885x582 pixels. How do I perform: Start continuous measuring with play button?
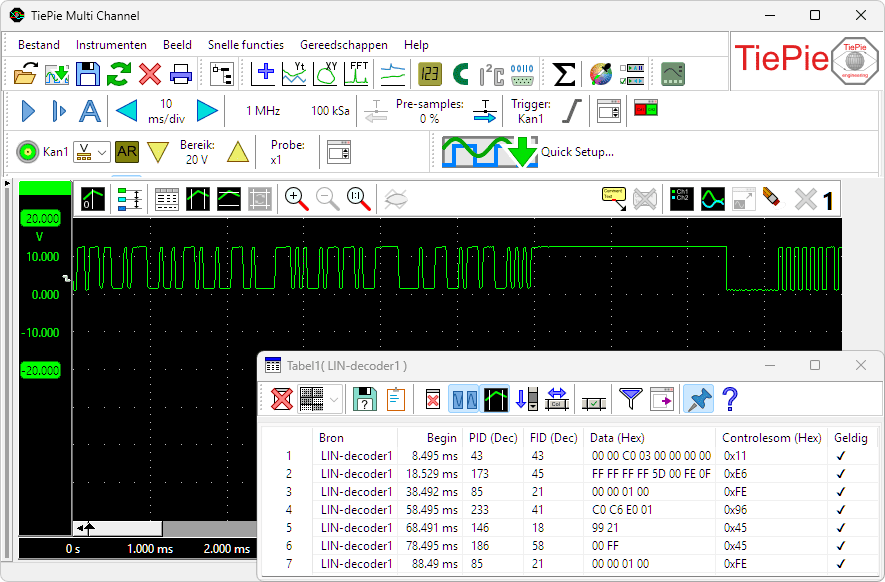pos(28,111)
